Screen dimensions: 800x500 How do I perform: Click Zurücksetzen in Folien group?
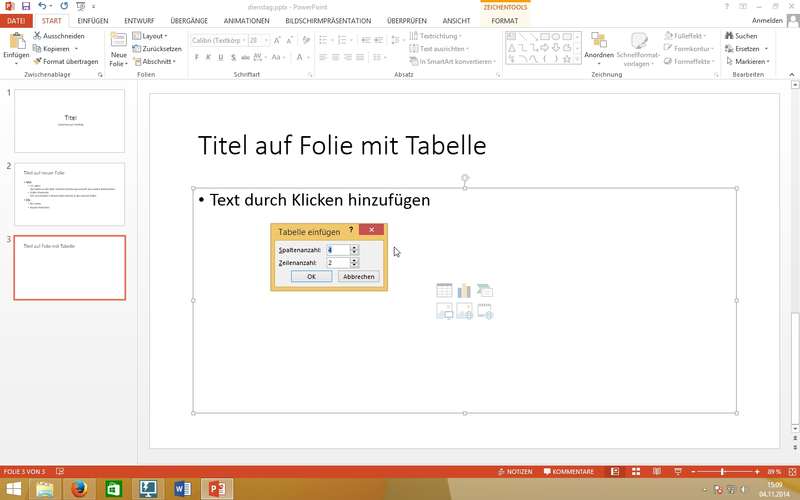tap(157, 48)
